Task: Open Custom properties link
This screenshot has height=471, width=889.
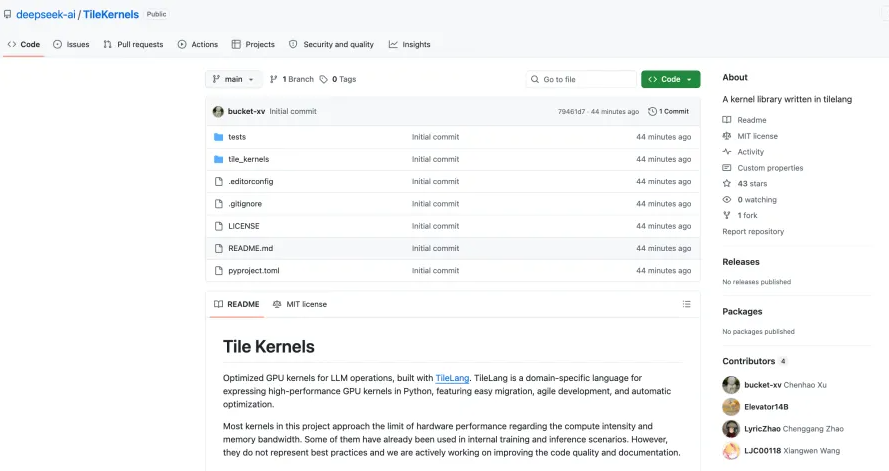Action: tap(770, 168)
